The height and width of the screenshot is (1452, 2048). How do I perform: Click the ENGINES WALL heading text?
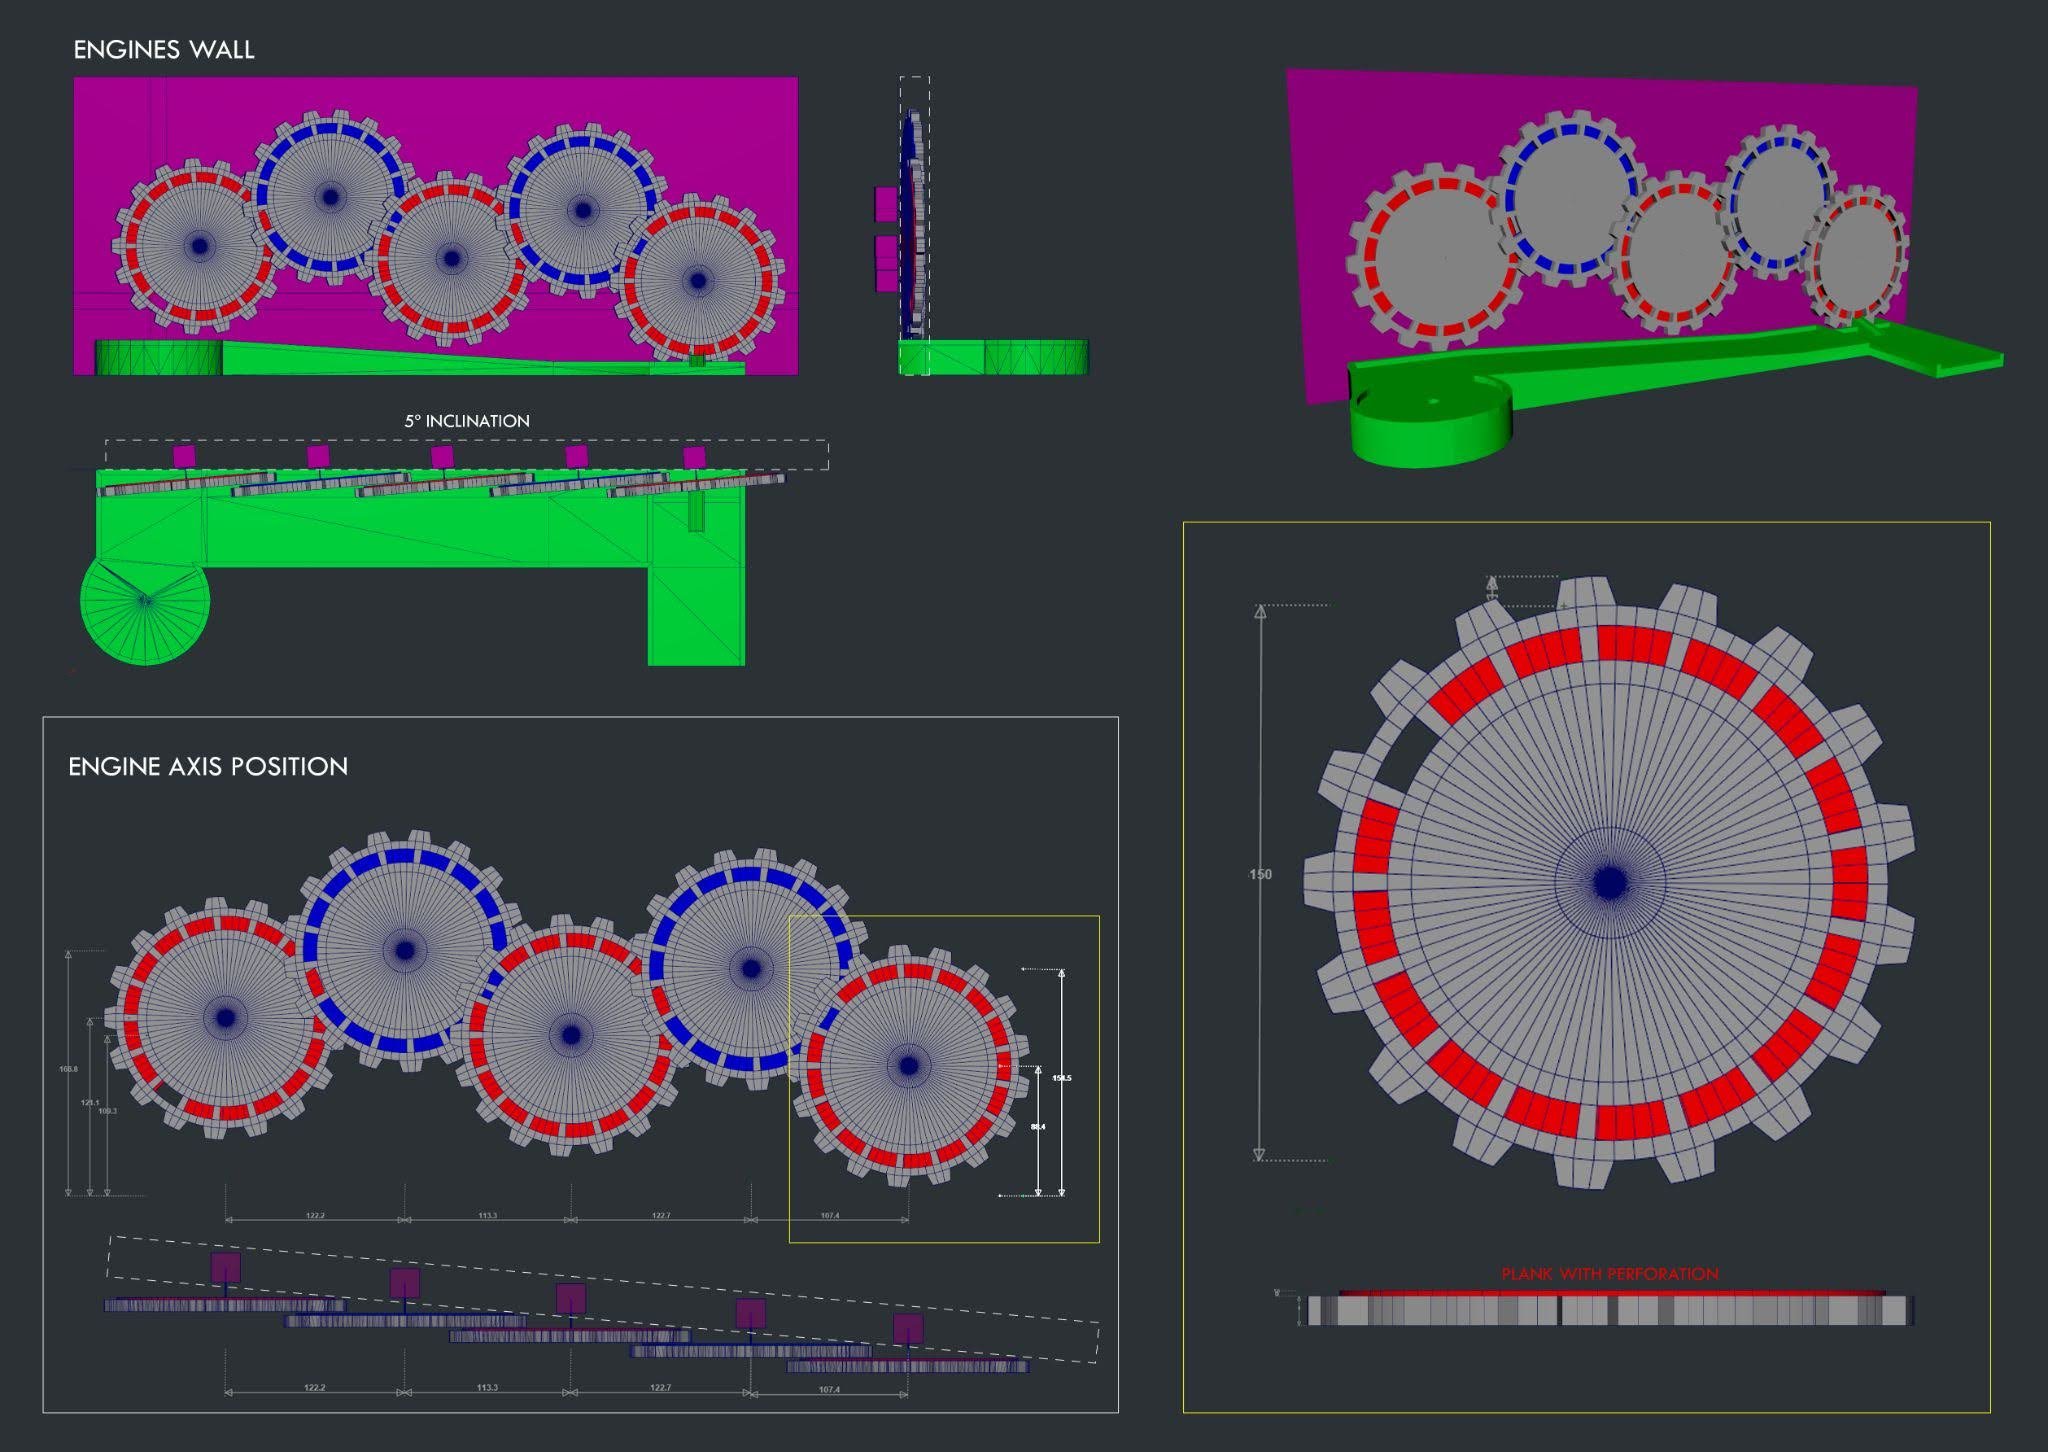[x=164, y=50]
